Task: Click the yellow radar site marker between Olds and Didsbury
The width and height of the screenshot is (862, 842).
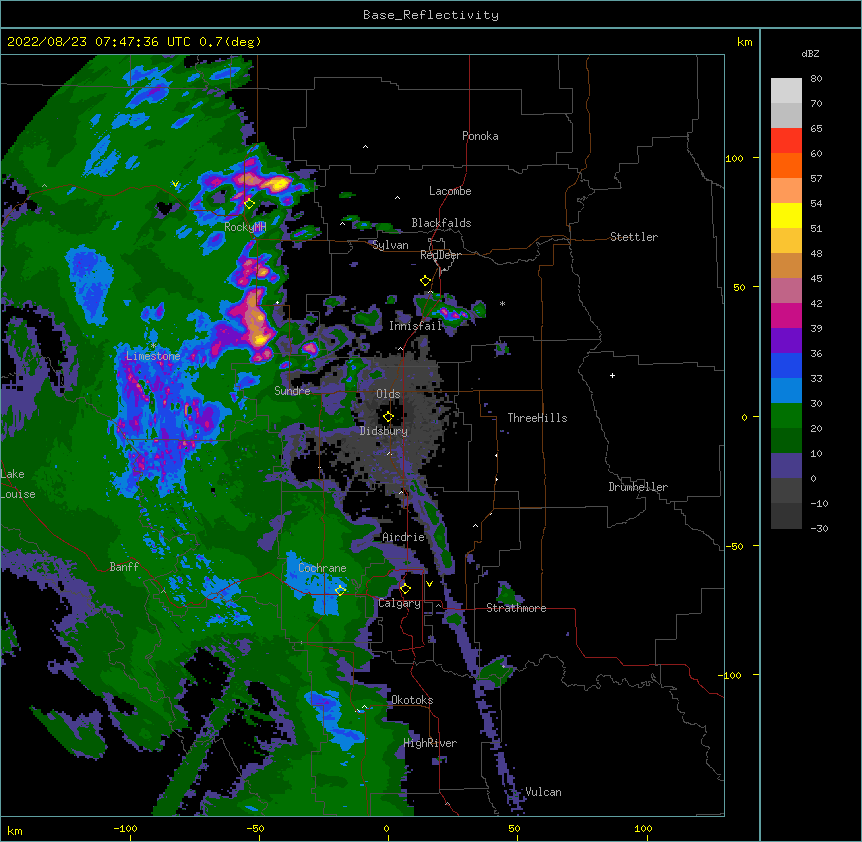Action: [388, 417]
